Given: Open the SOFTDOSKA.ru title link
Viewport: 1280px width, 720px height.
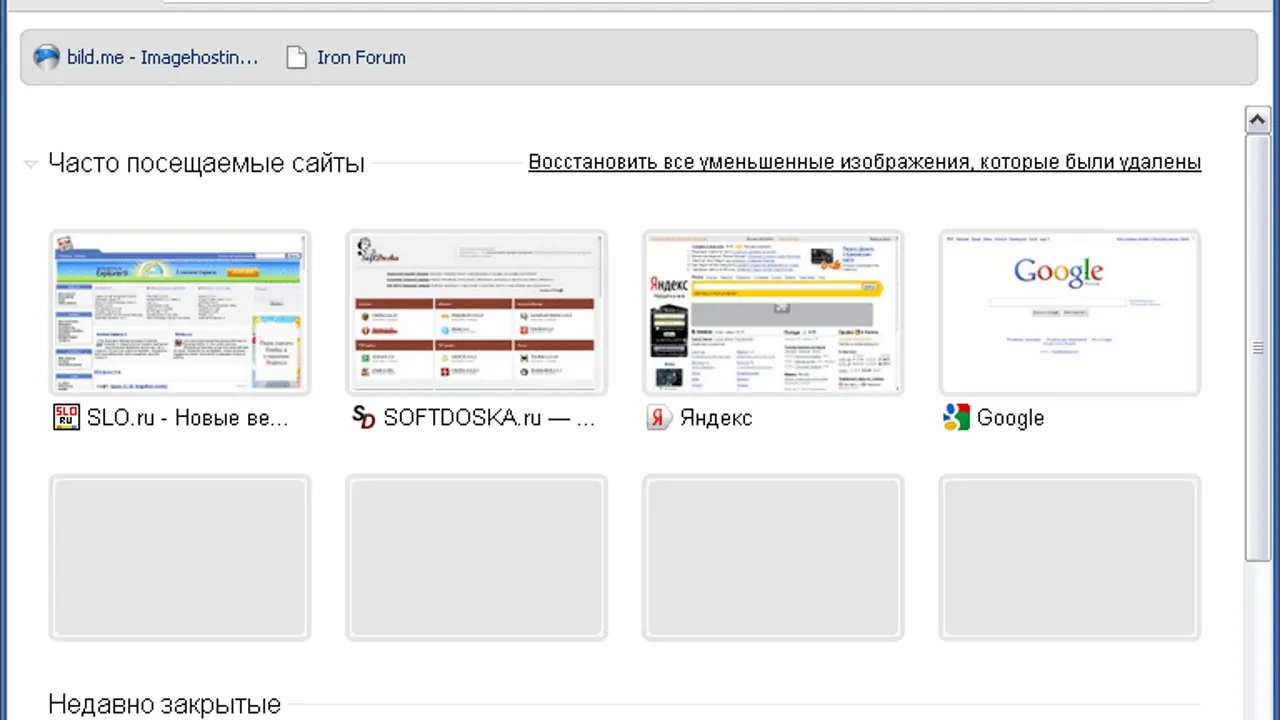Looking at the screenshot, I should click(x=489, y=418).
